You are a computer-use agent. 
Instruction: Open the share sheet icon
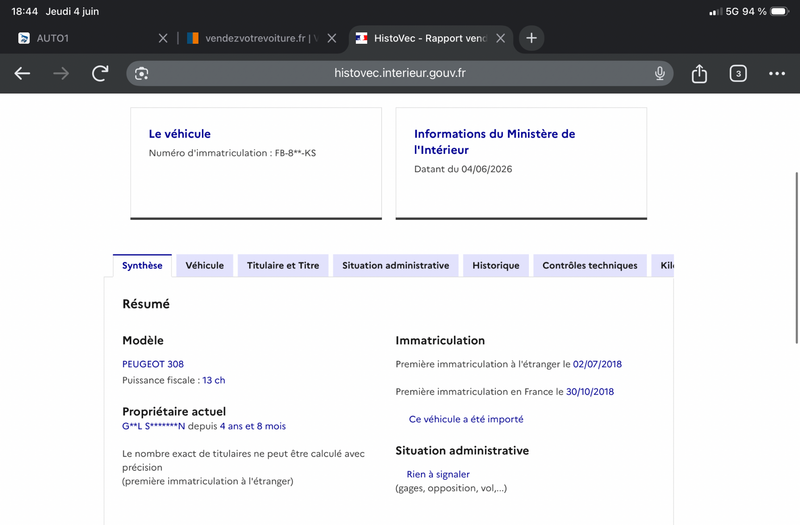699,73
